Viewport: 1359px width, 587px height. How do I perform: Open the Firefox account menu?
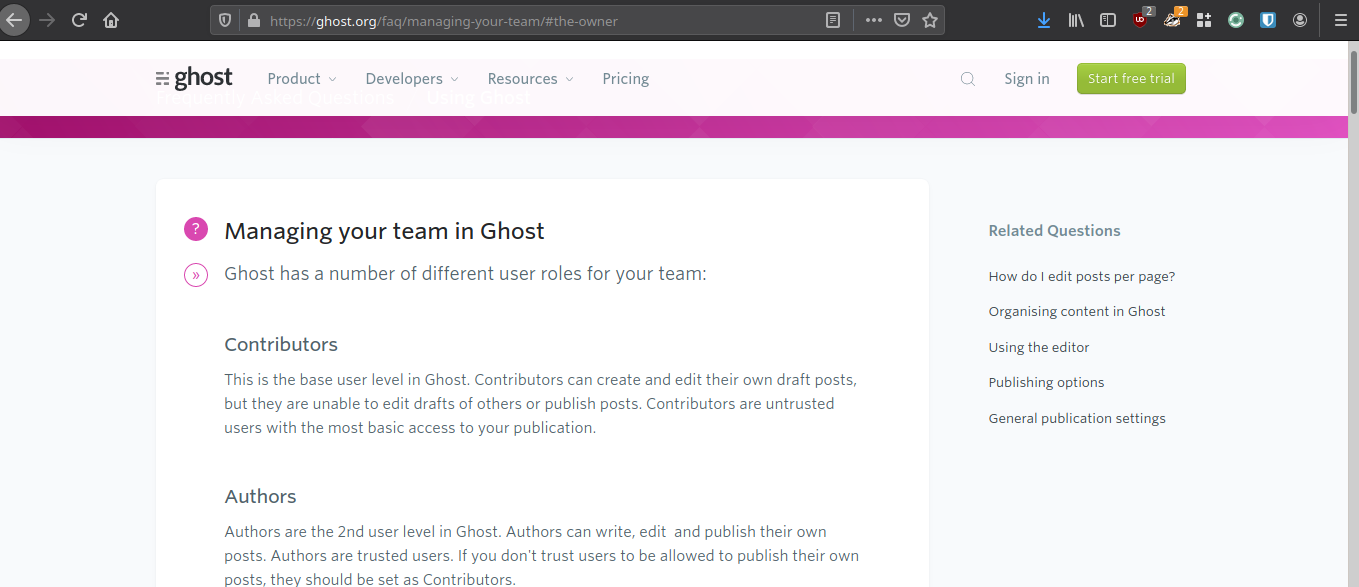[1300, 20]
